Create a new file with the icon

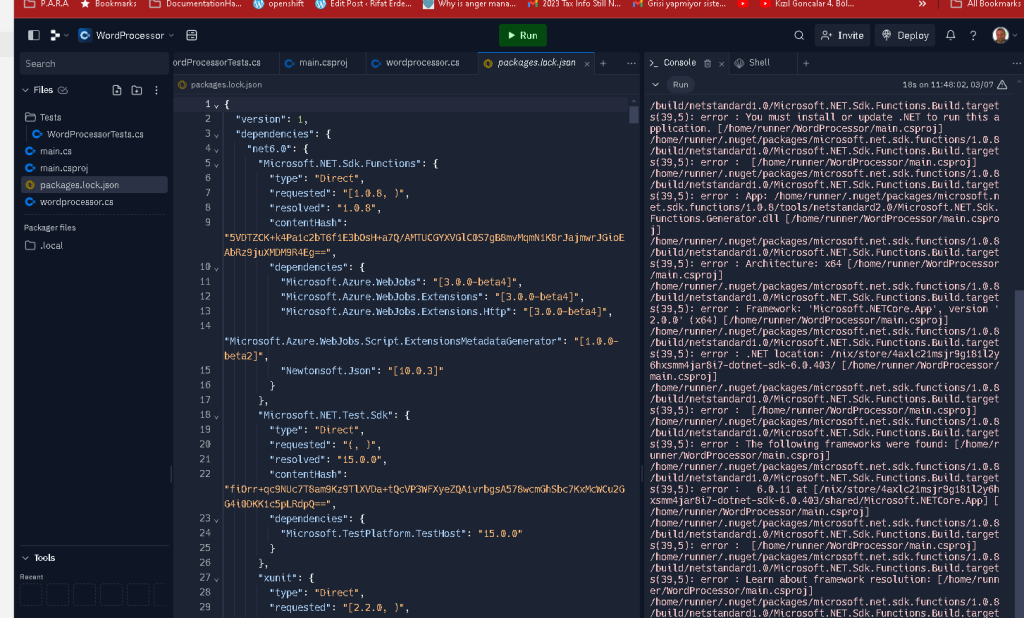[117, 90]
